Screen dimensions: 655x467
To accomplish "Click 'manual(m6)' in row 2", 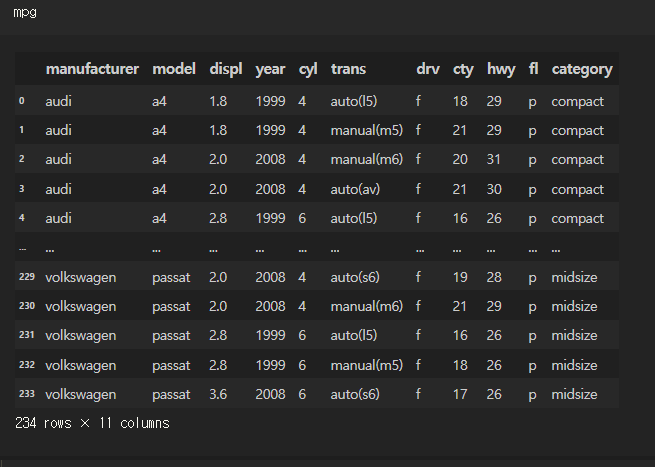I will coord(367,159).
